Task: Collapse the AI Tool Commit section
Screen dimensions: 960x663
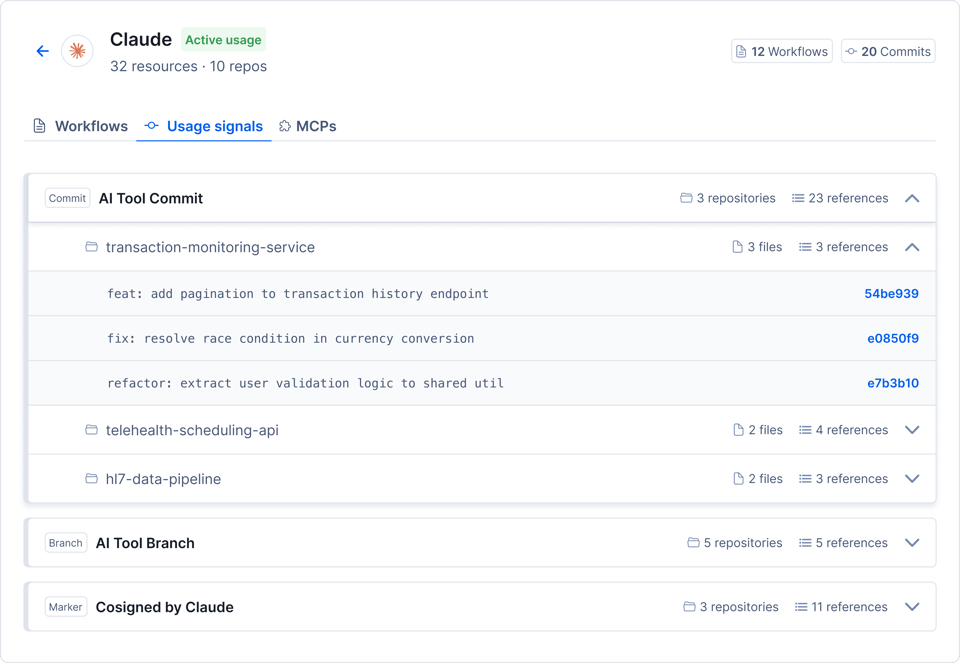Action: tap(912, 198)
